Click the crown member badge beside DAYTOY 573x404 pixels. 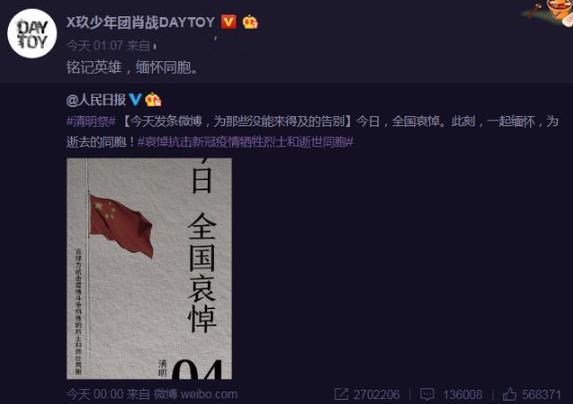(250, 22)
